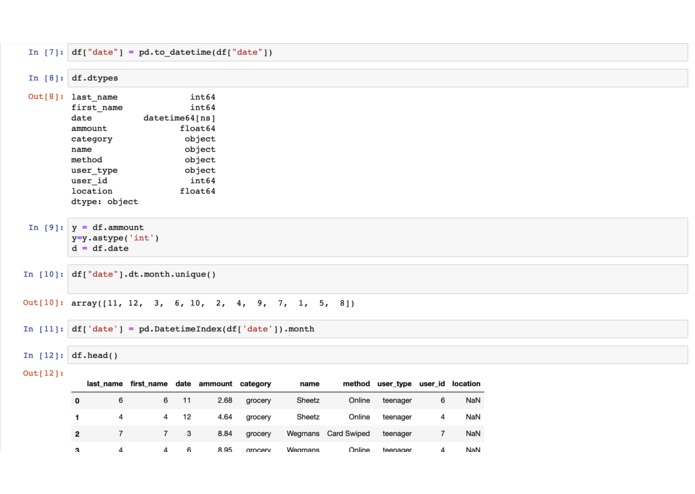Image resolution: width=695 pixels, height=494 pixels.
Task: Click the In [7] prompt label
Action: click(46, 52)
